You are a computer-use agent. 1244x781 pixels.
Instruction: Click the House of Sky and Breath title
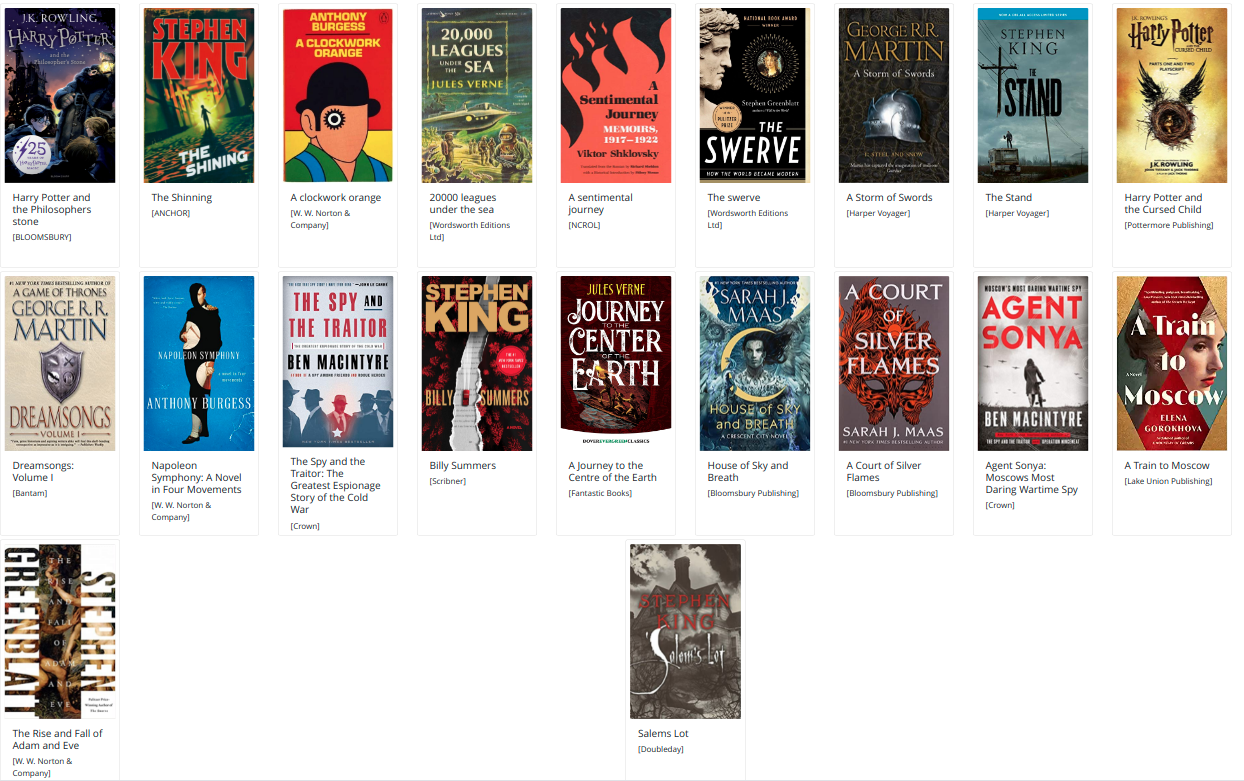(x=748, y=471)
